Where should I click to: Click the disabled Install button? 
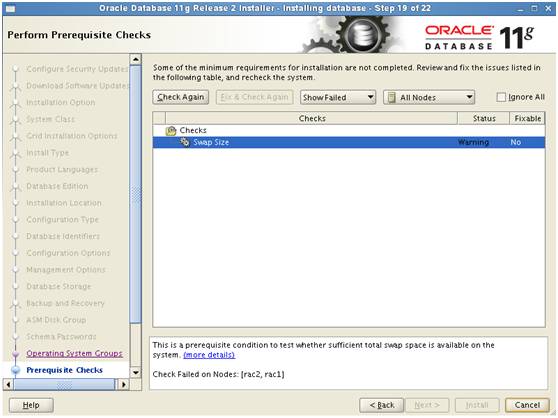477,405
